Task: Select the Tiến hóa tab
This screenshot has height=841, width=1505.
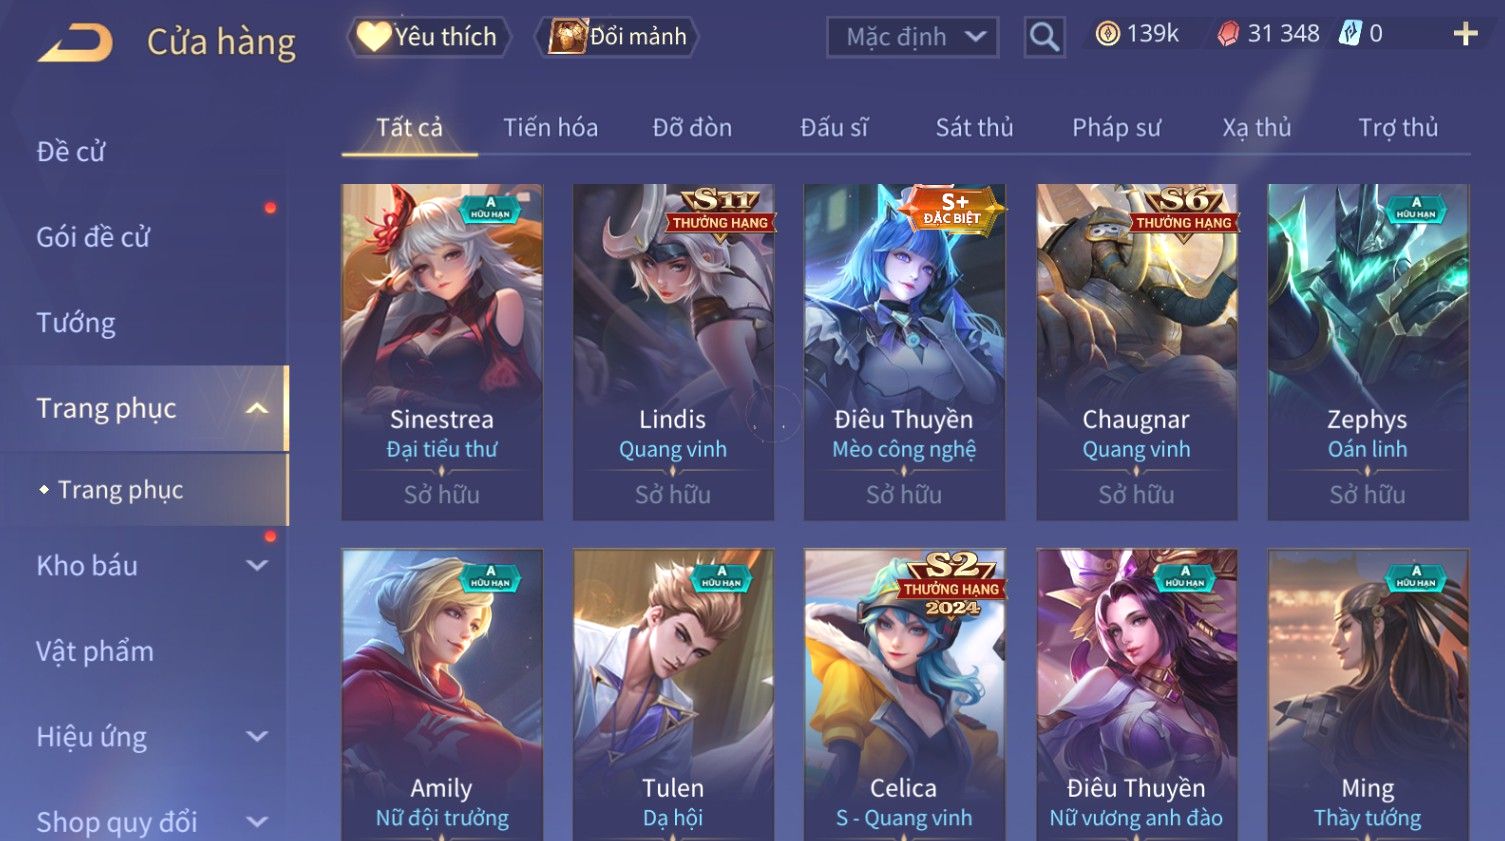Action: click(x=550, y=127)
